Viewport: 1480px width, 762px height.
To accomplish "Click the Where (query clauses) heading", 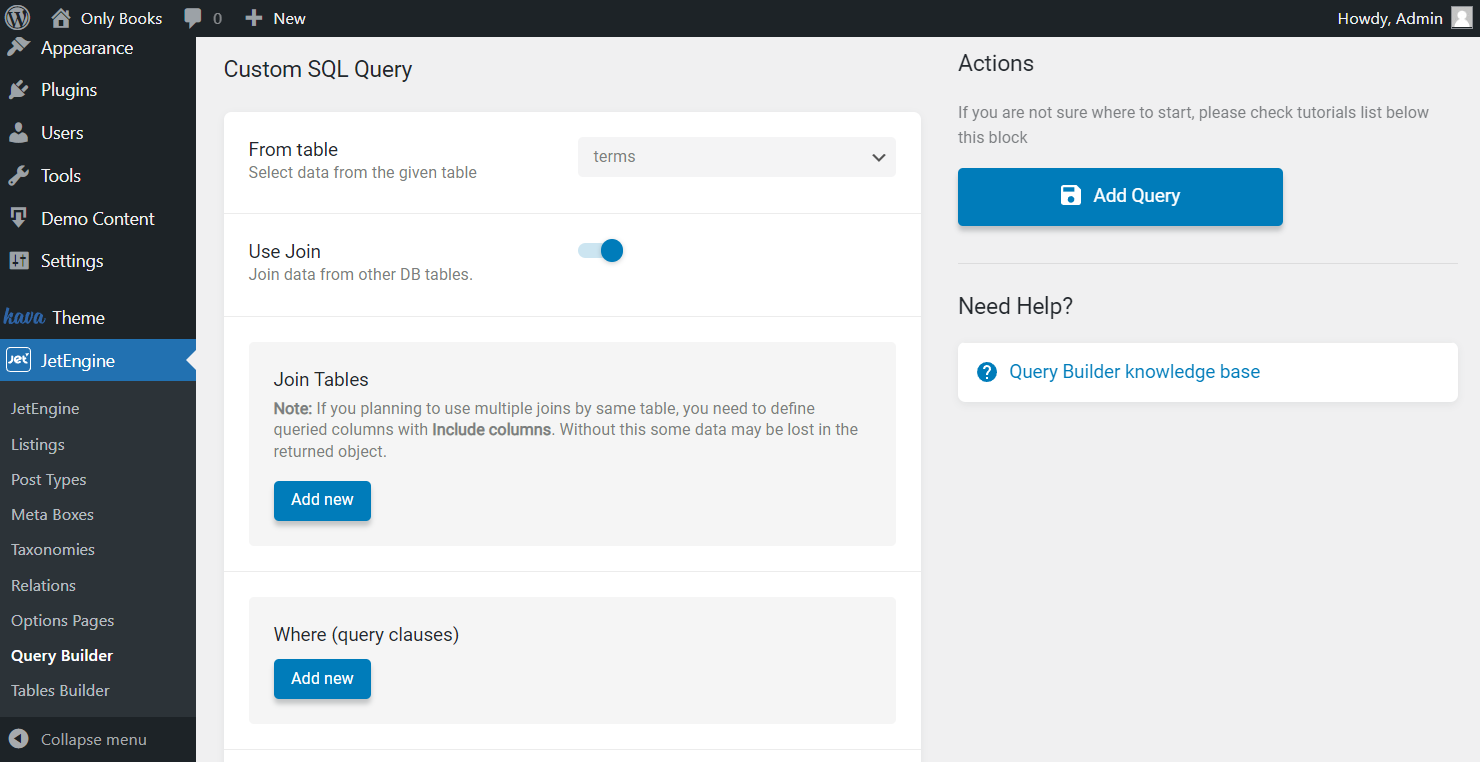I will point(366,635).
